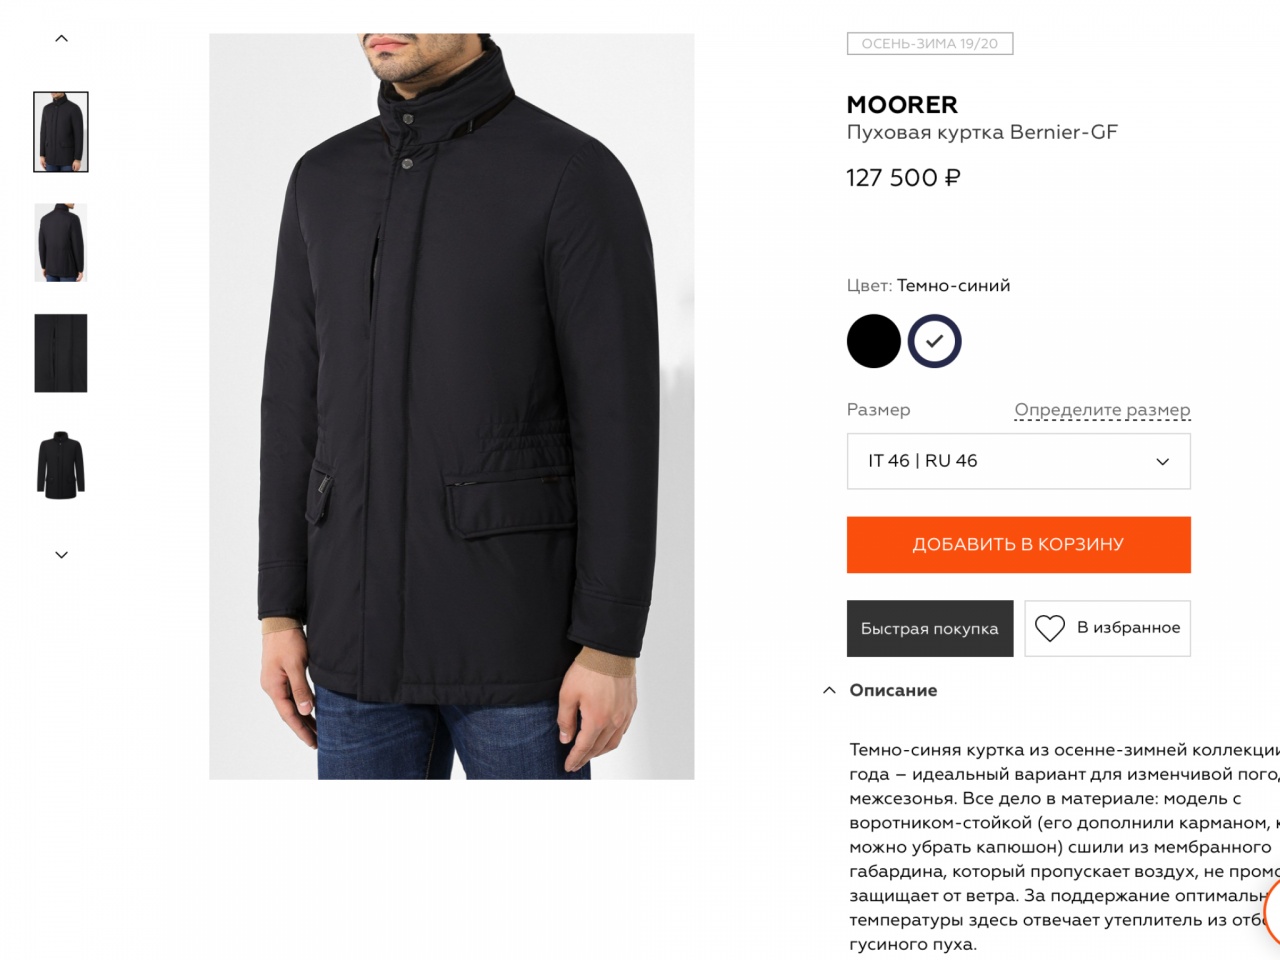Open the MOORER brand link
The image size is (1280, 960).
[x=902, y=104]
